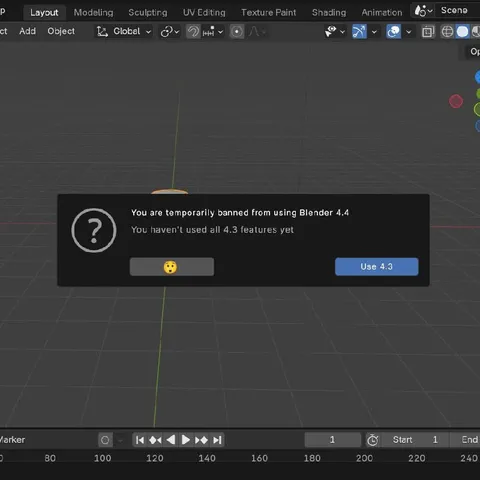Click the transform orientation axes icon

102,32
